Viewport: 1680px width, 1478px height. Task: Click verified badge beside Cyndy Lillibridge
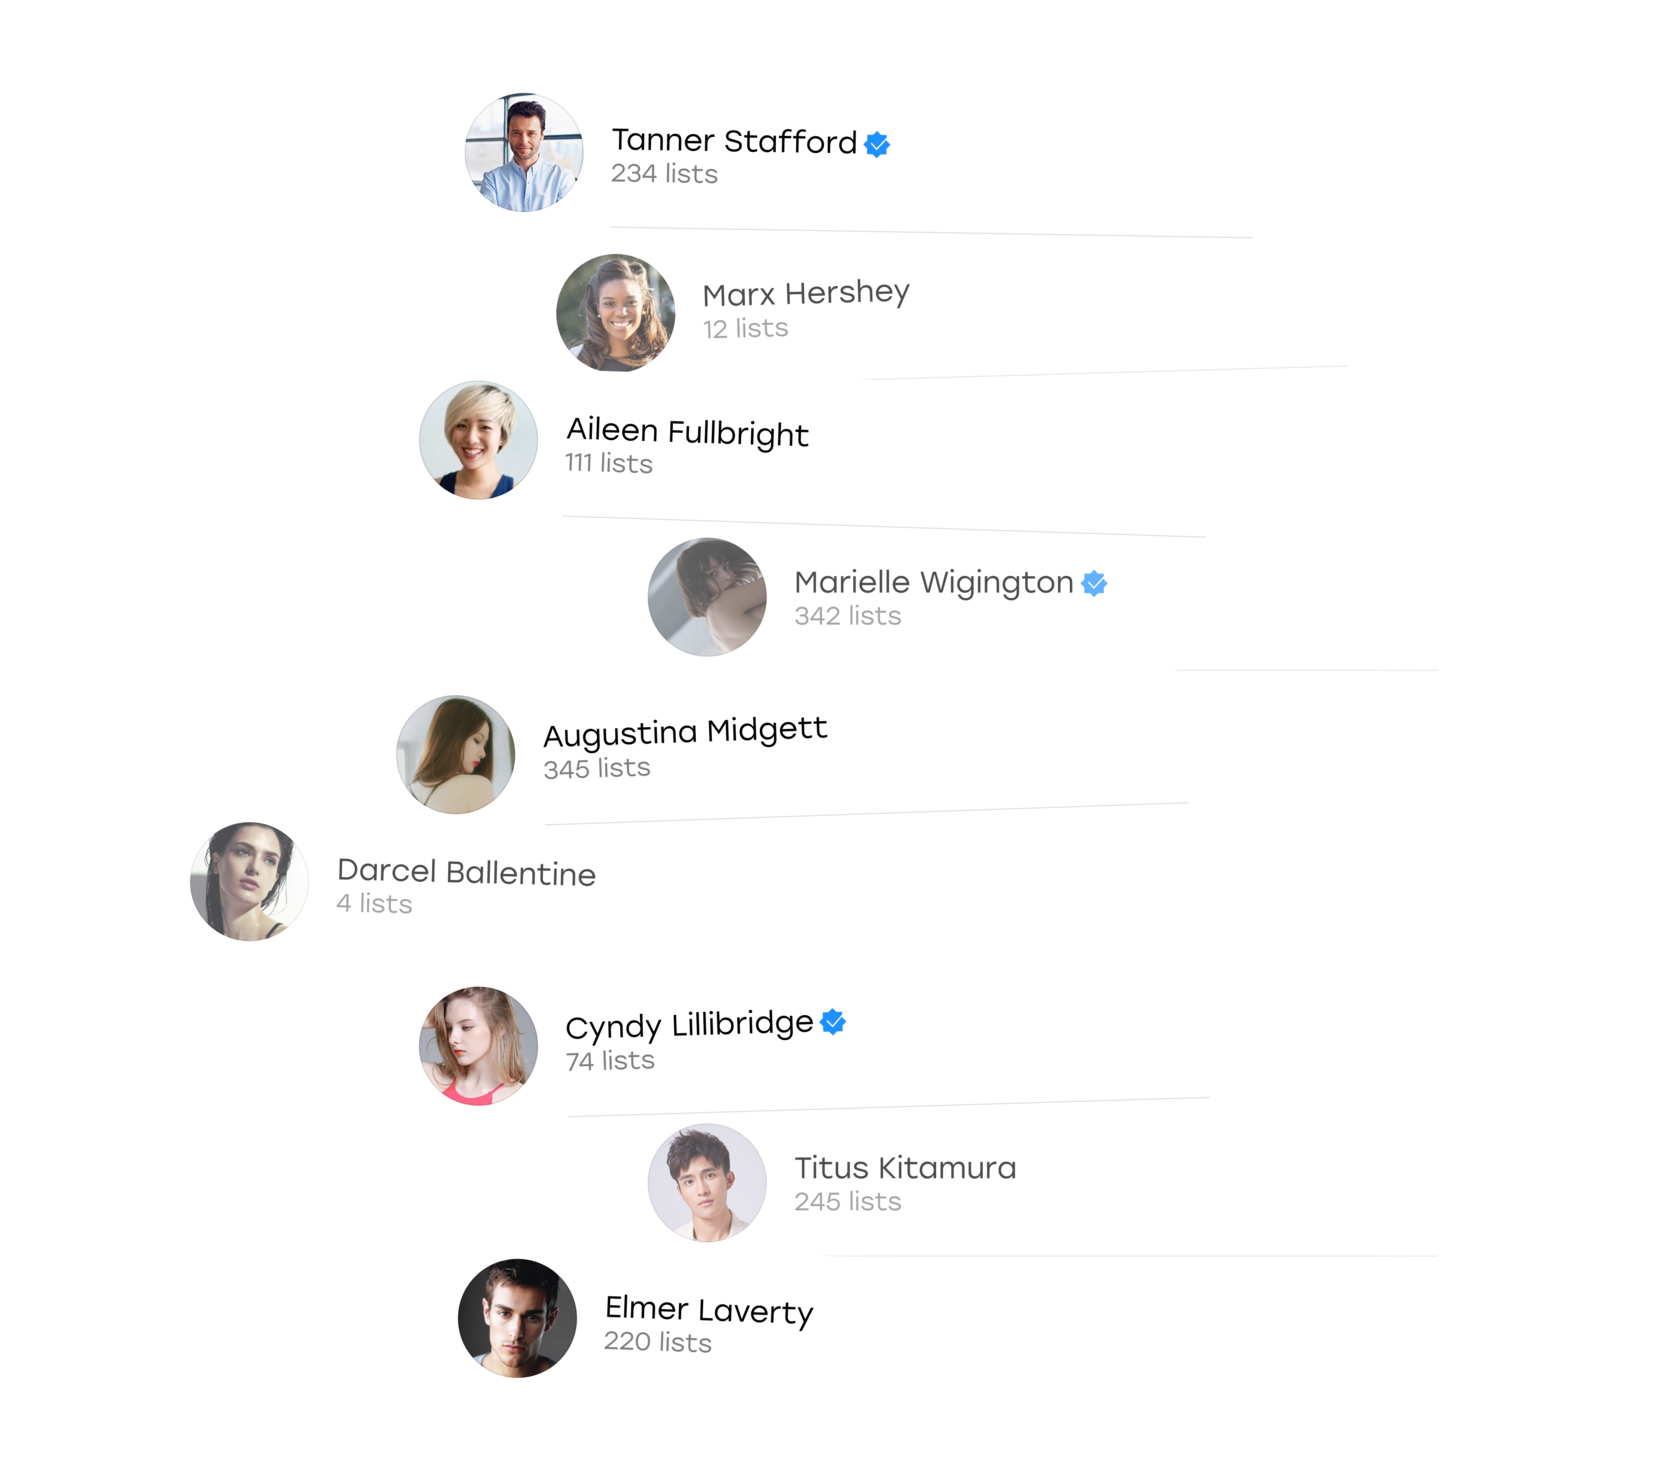tap(833, 1022)
